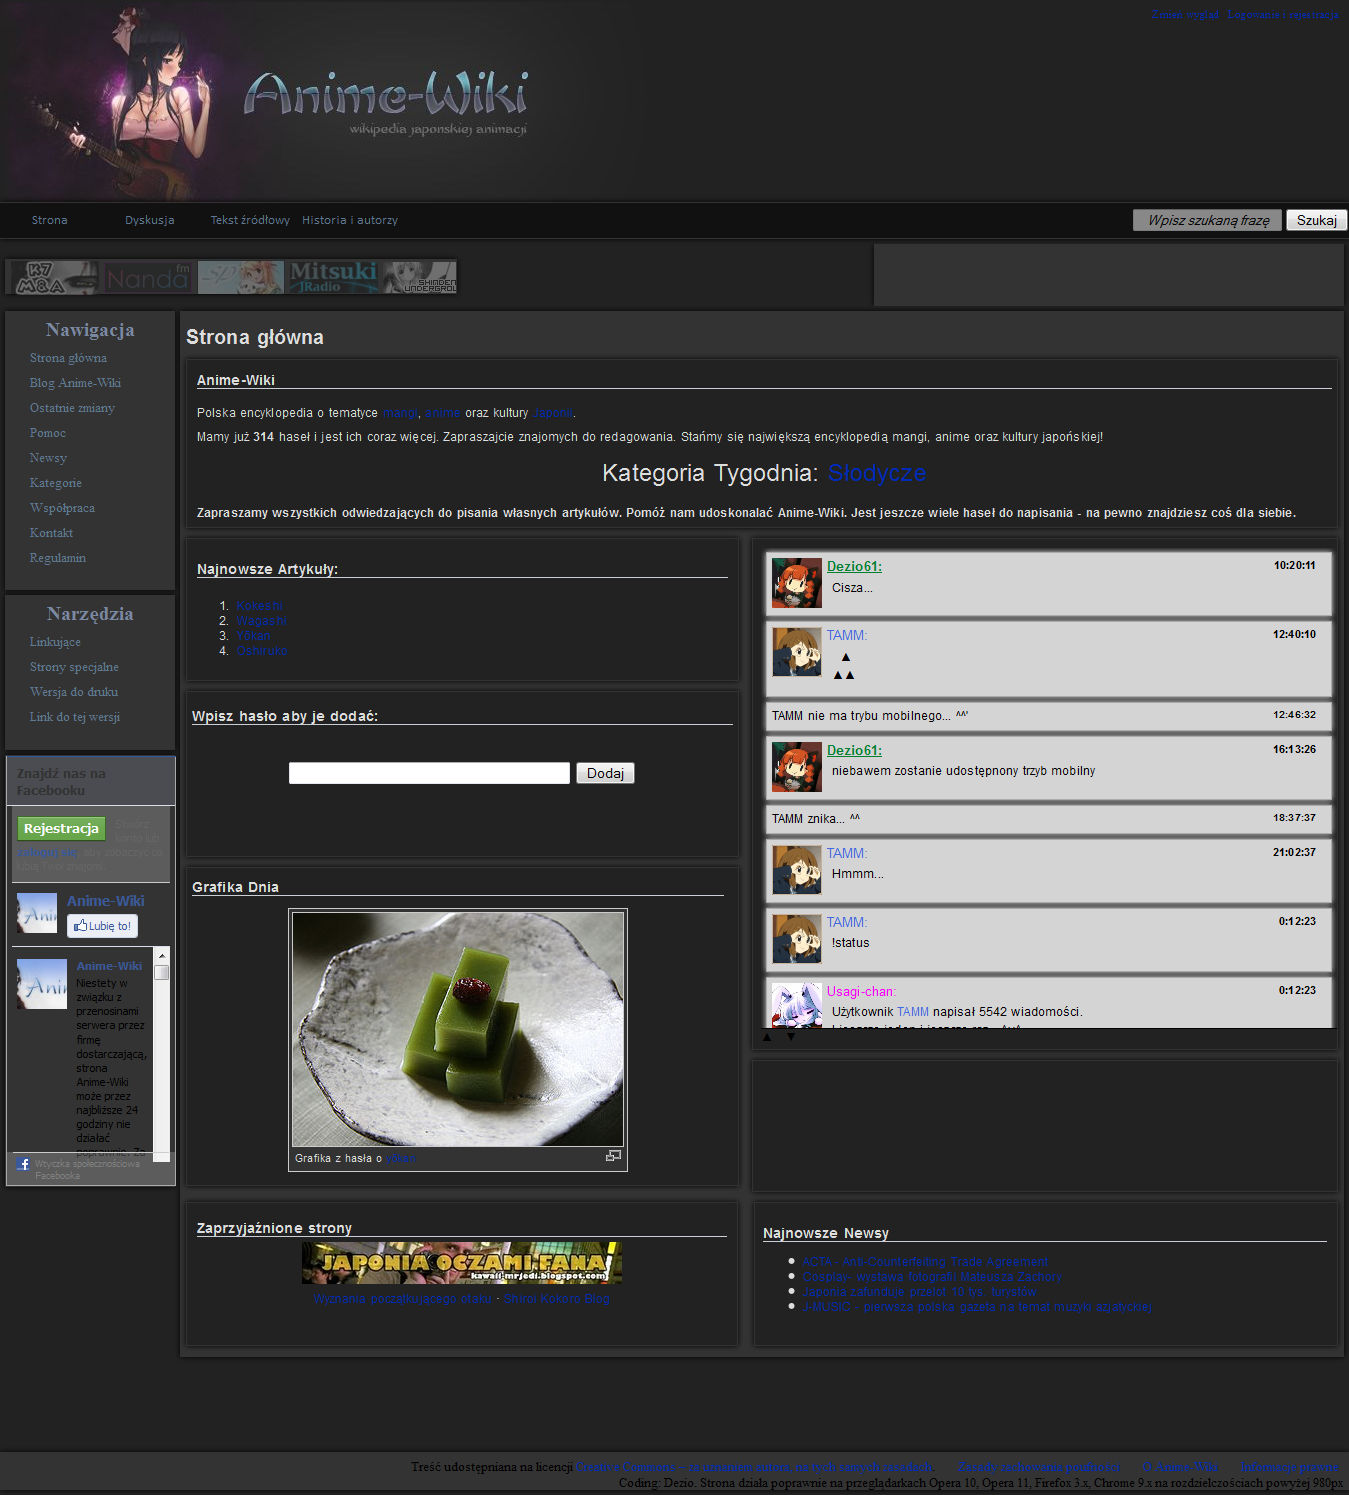Open the Tekst źródłowy tab

pyautogui.click(x=250, y=220)
